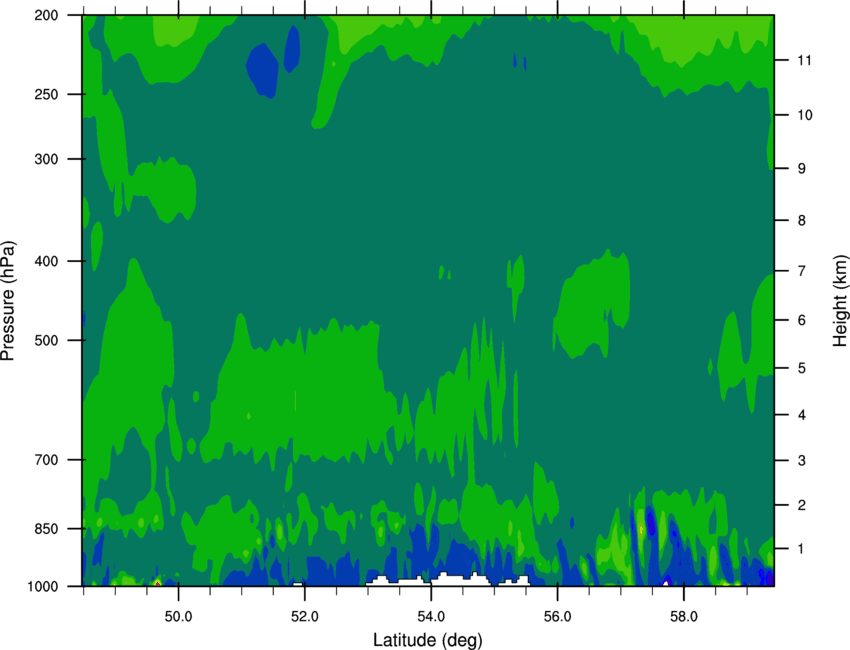
Task: Pick the 5 km height label
Action: coord(801,368)
